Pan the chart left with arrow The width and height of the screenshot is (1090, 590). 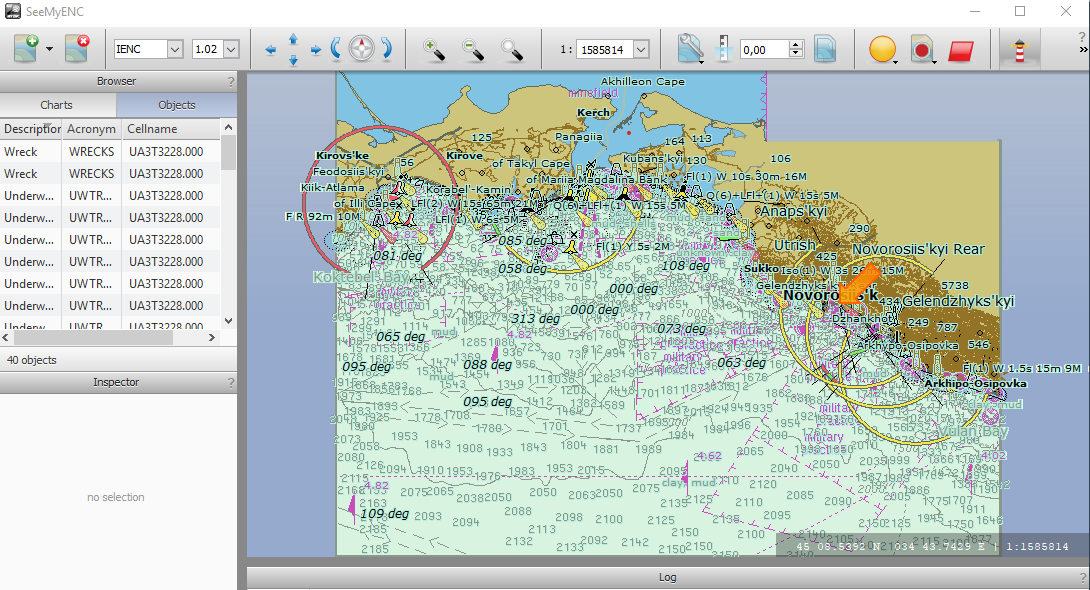[x=270, y=49]
